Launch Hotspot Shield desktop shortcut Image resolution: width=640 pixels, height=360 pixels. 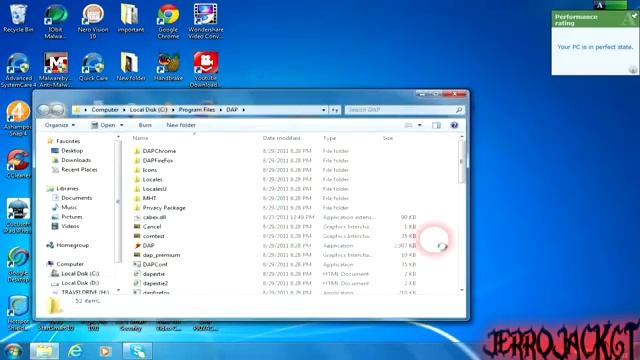pyautogui.click(x=18, y=313)
